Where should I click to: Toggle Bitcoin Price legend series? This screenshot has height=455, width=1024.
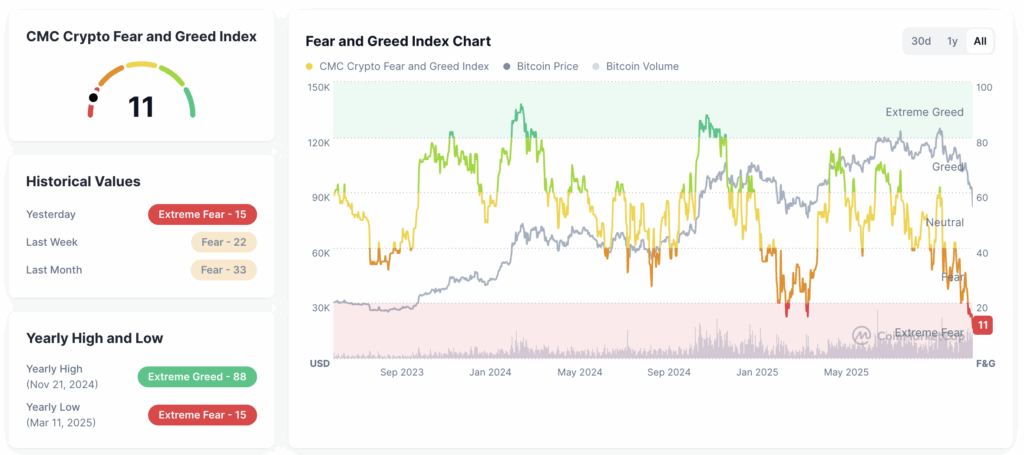click(547, 67)
